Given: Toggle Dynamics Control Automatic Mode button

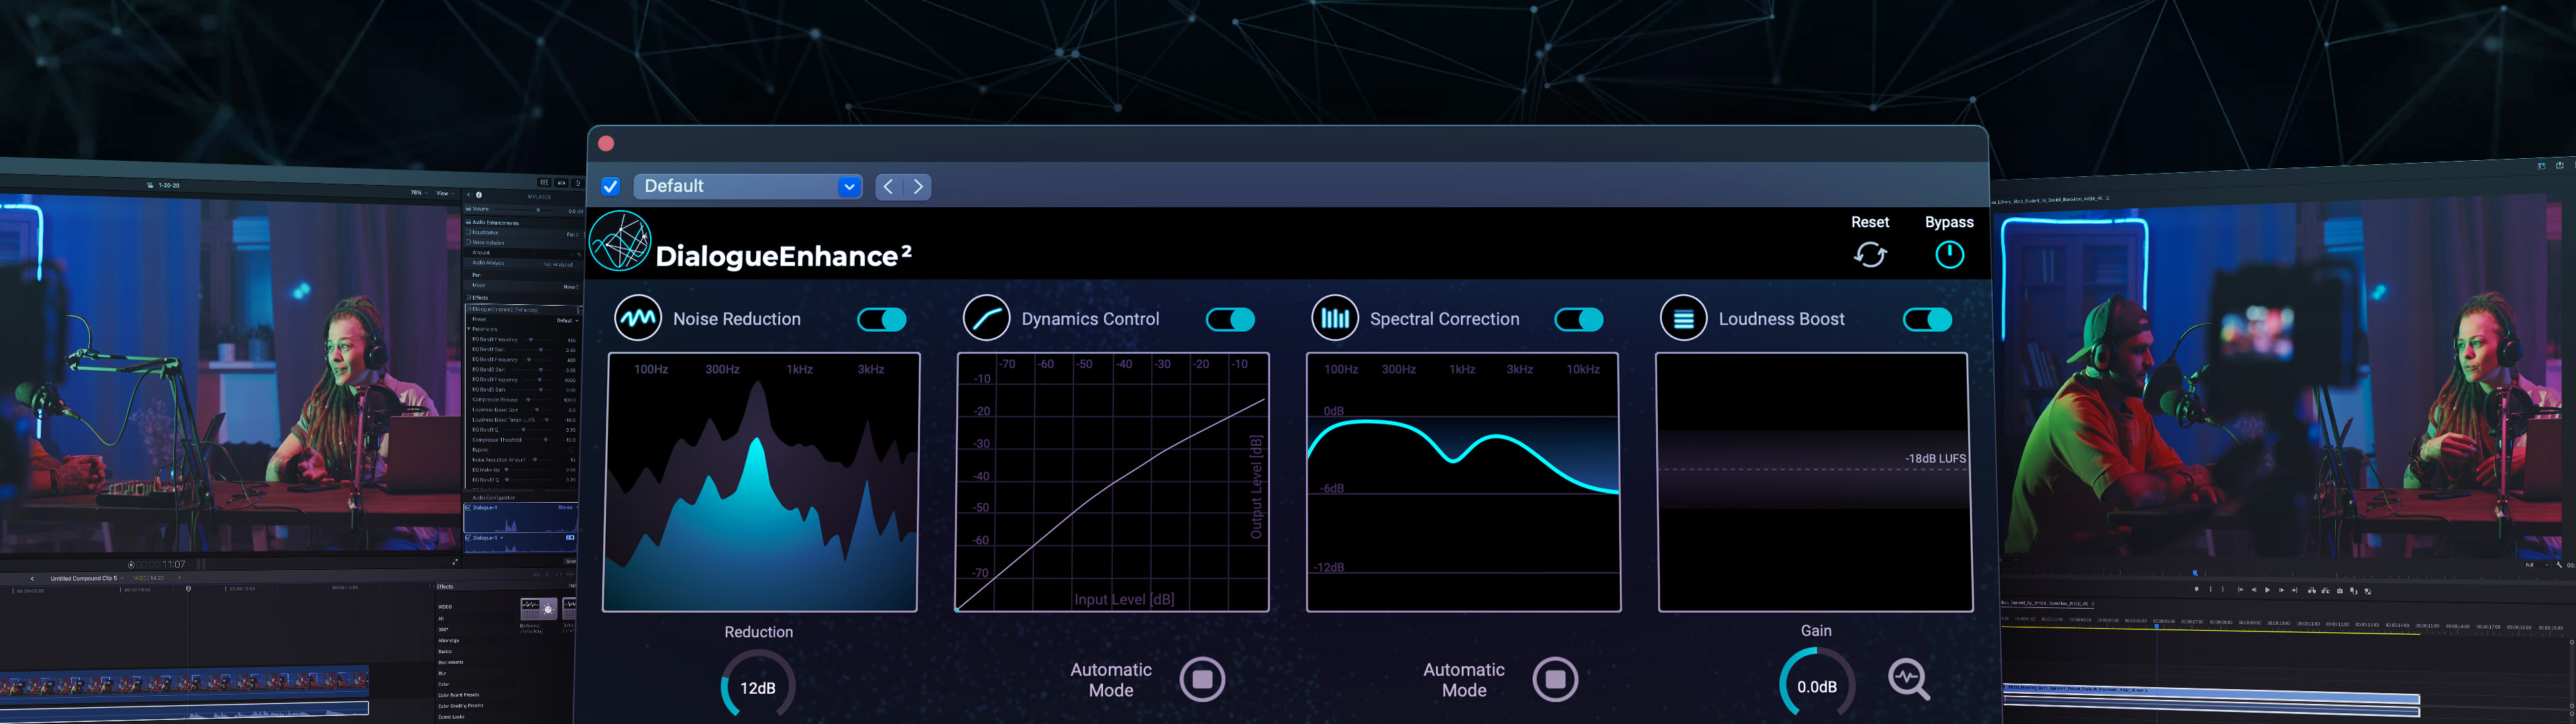Looking at the screenshot, I should click(x=1202, y=680).
